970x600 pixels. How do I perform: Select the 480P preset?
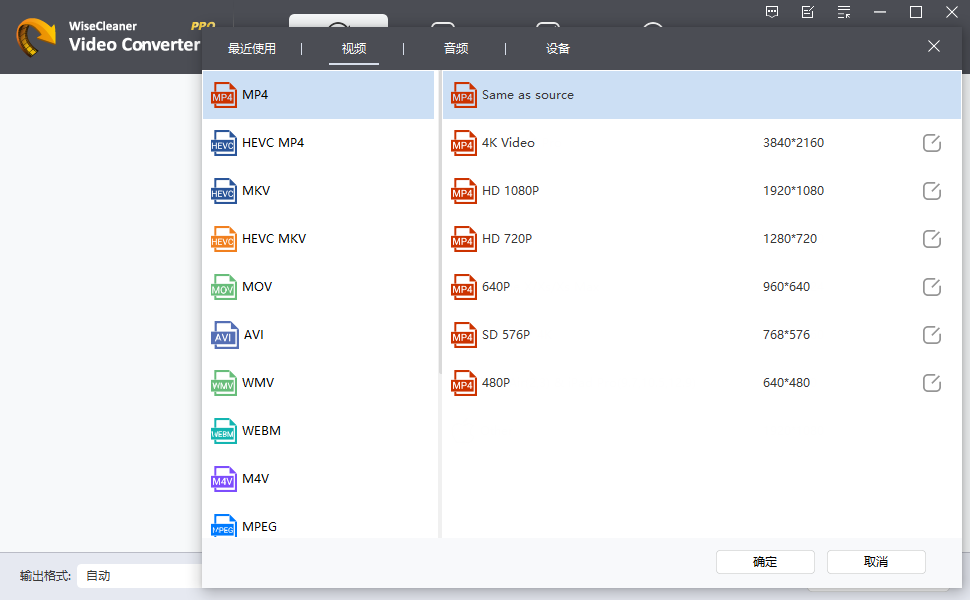702,383
